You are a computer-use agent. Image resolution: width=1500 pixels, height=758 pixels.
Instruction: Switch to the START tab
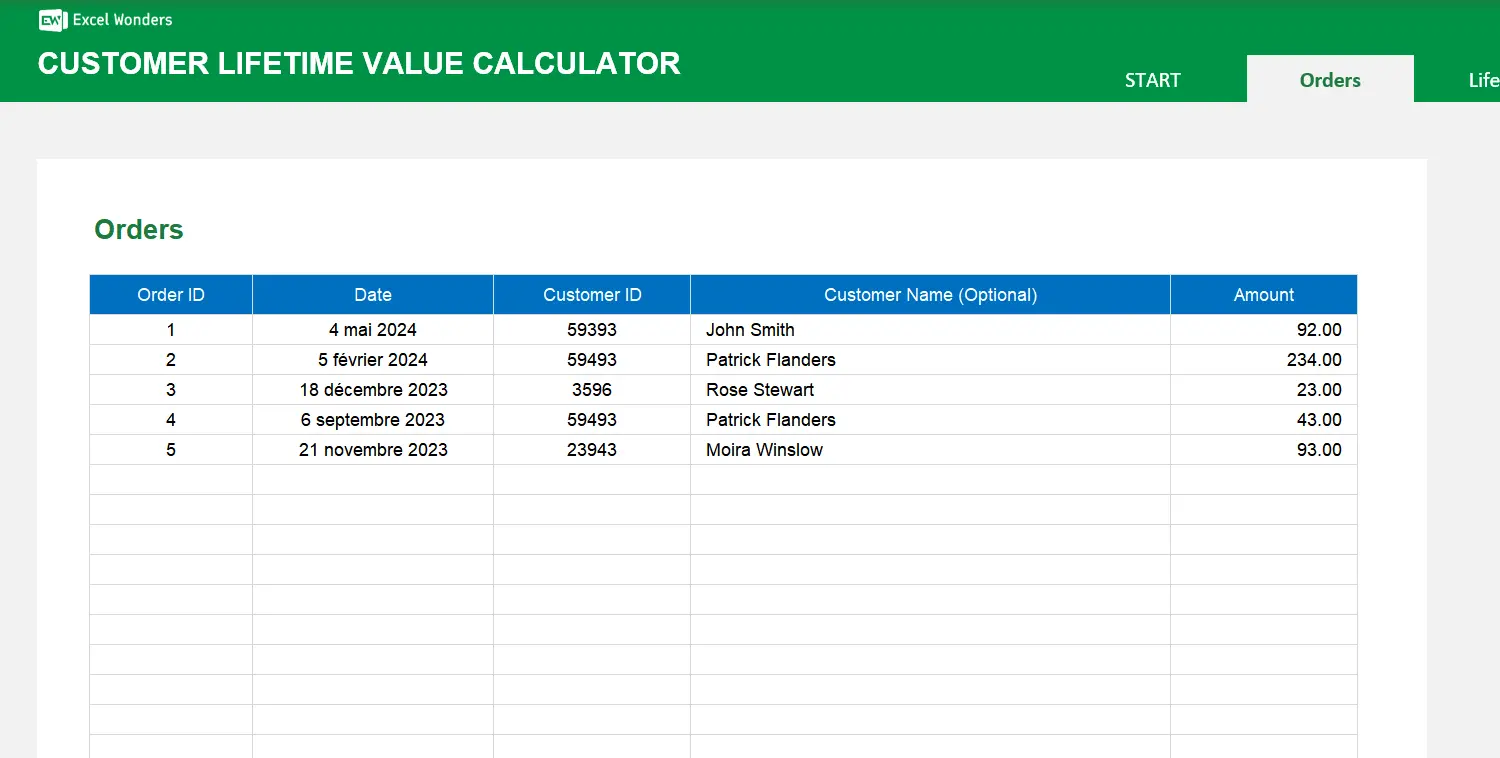pos(1152,80)
